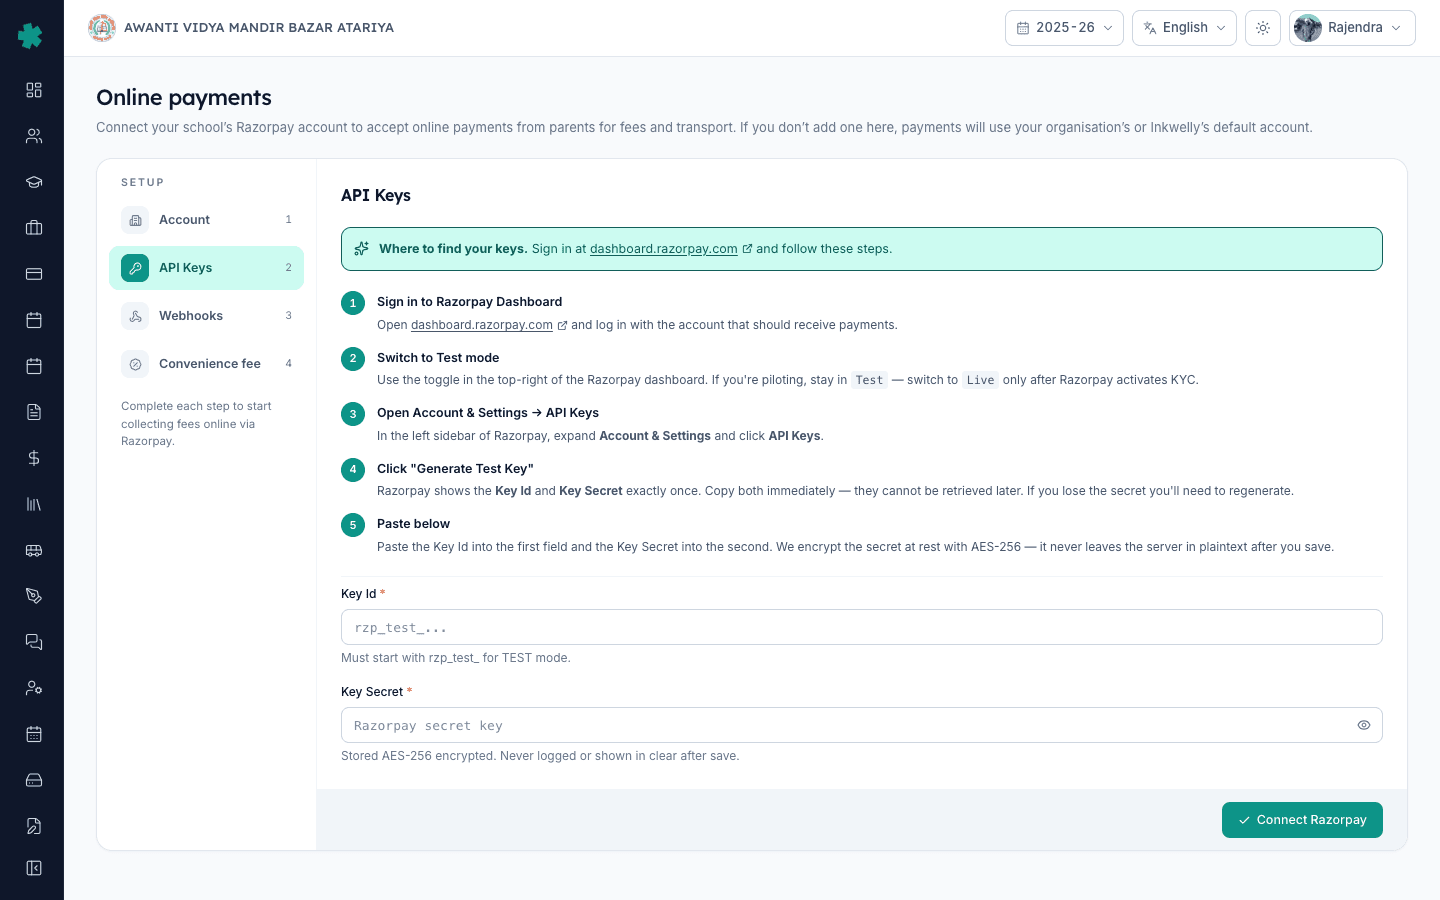Open the 2025-26 academic year dropdown
The width and height of the screenshot is (1440, 900).
click(1064, 28)
